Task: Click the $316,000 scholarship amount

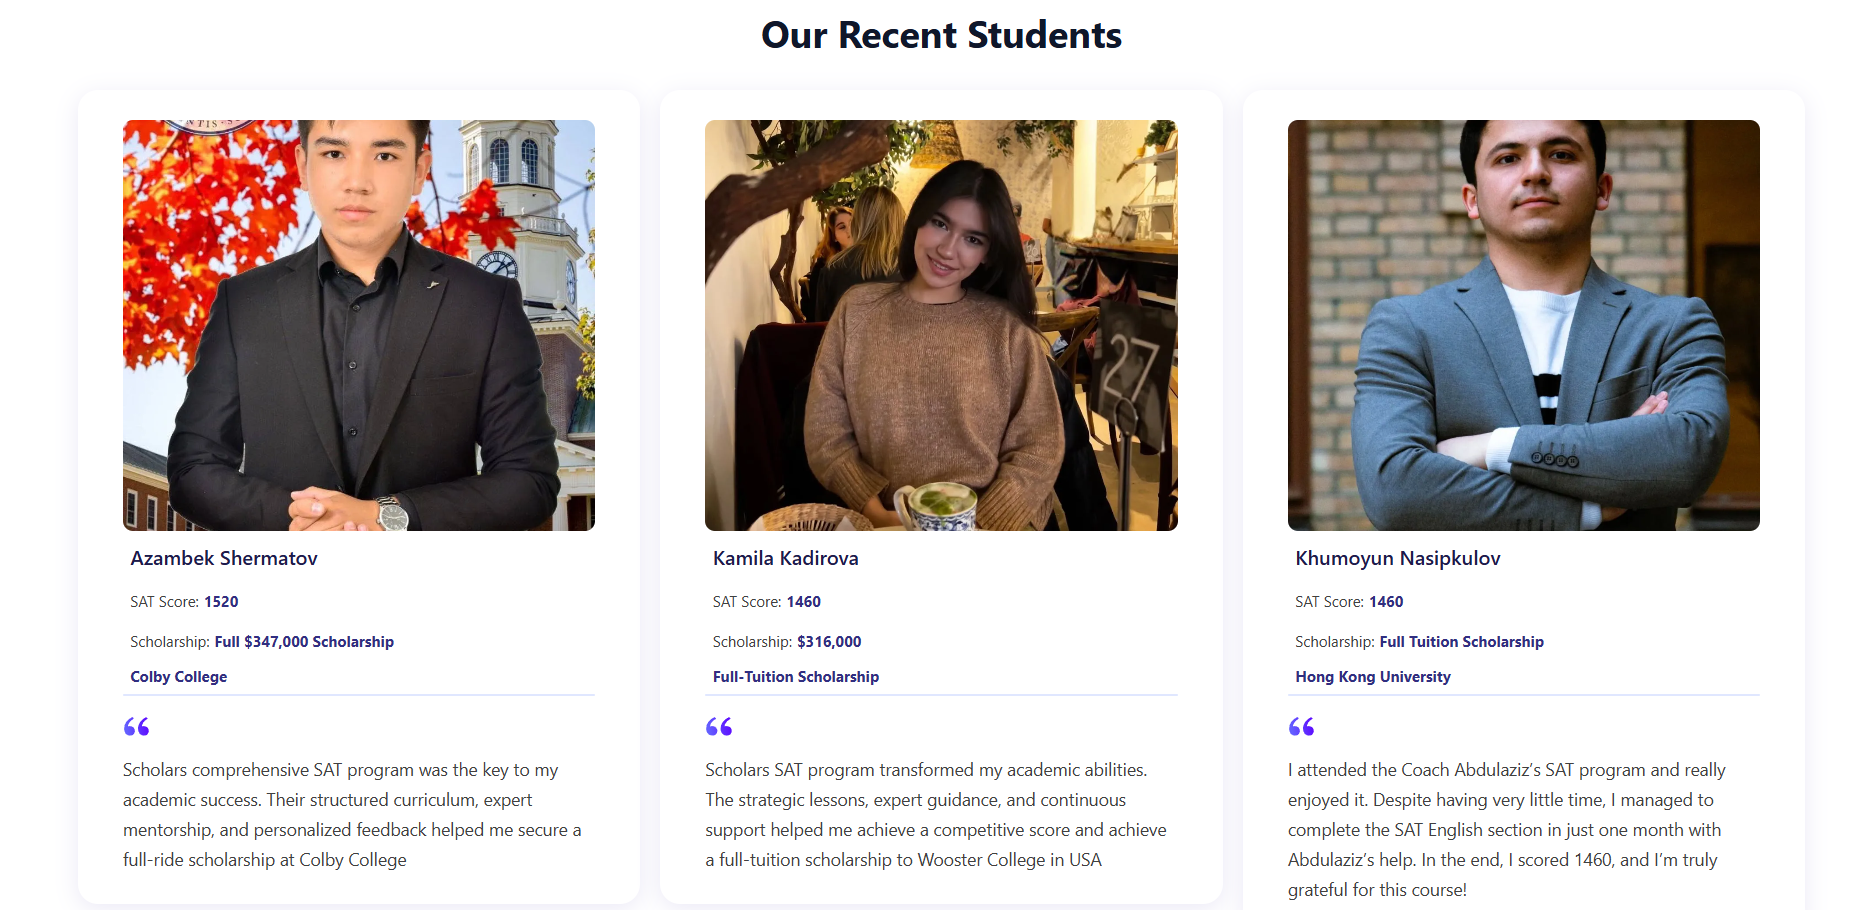Action: point(829,642)
